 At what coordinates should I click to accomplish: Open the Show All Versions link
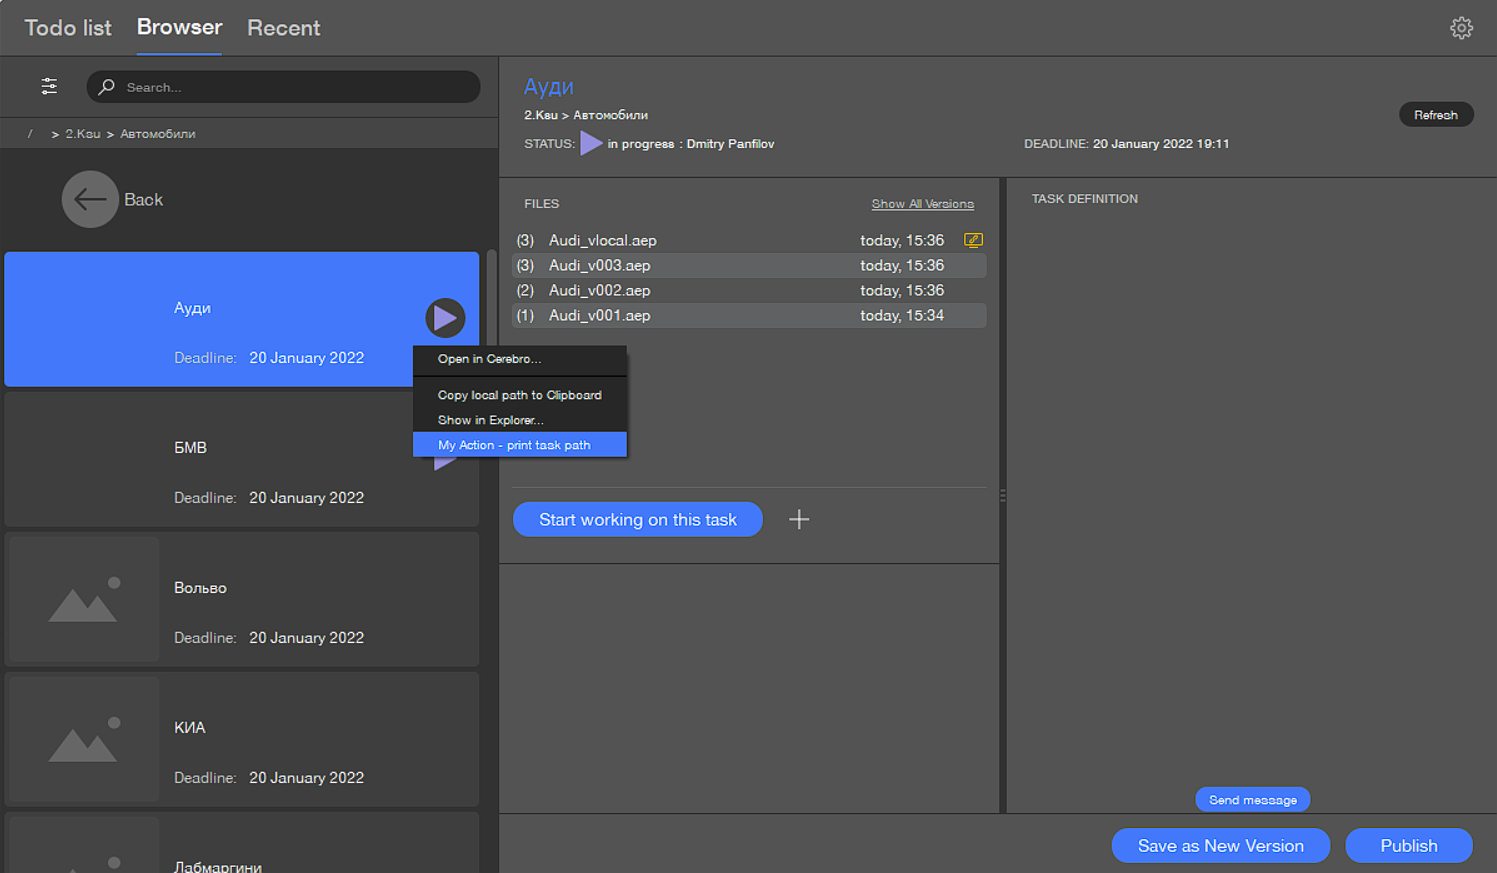[922, 204]
